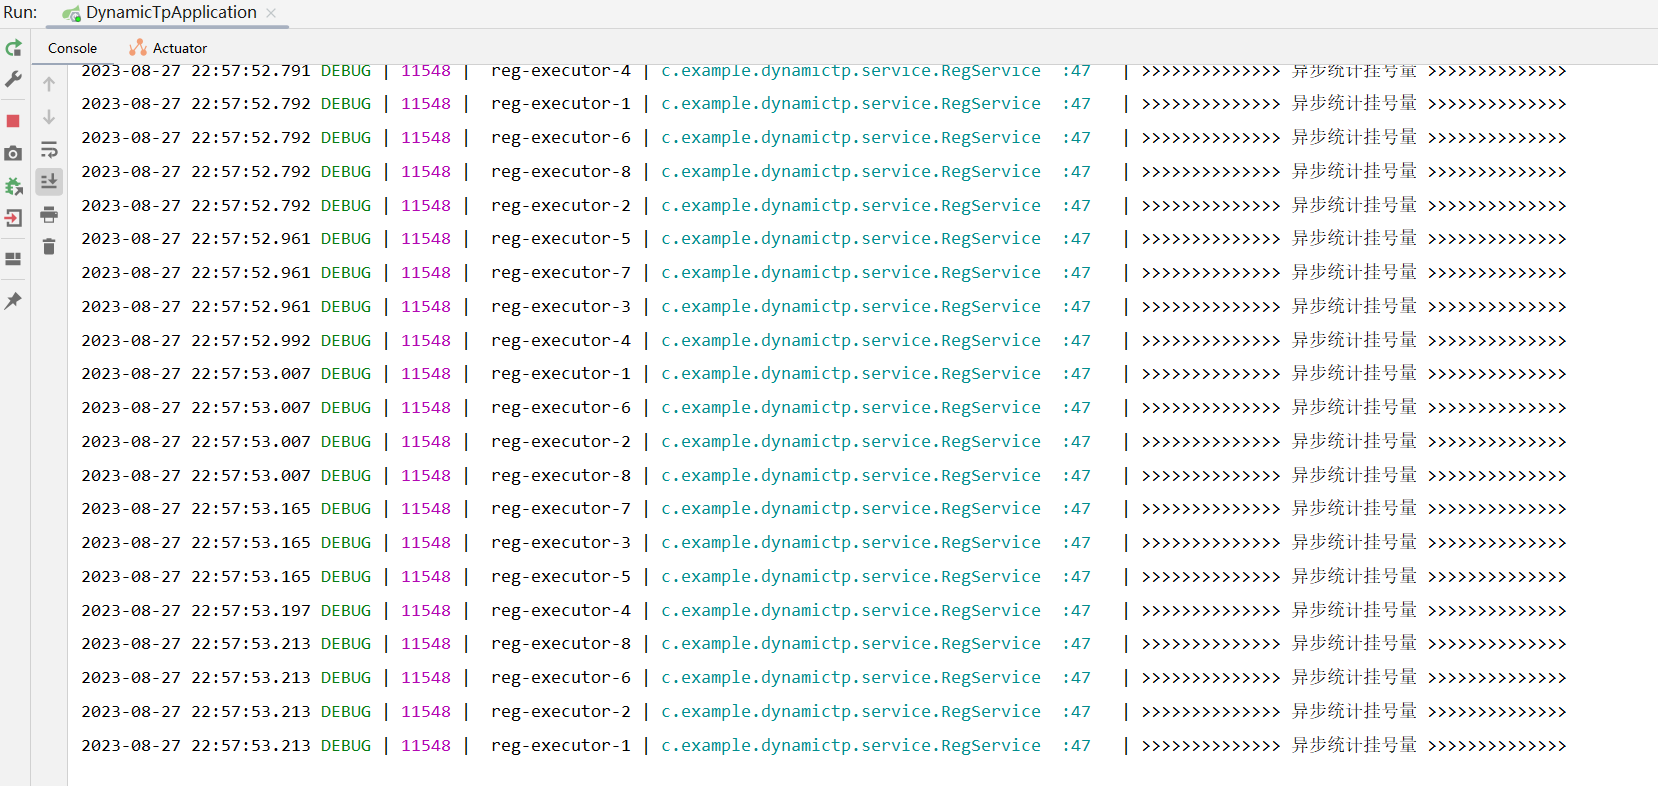
Task: Click reg-executor-7 in the 22:57:52.961 log line
Action: (x=561, y=273)
